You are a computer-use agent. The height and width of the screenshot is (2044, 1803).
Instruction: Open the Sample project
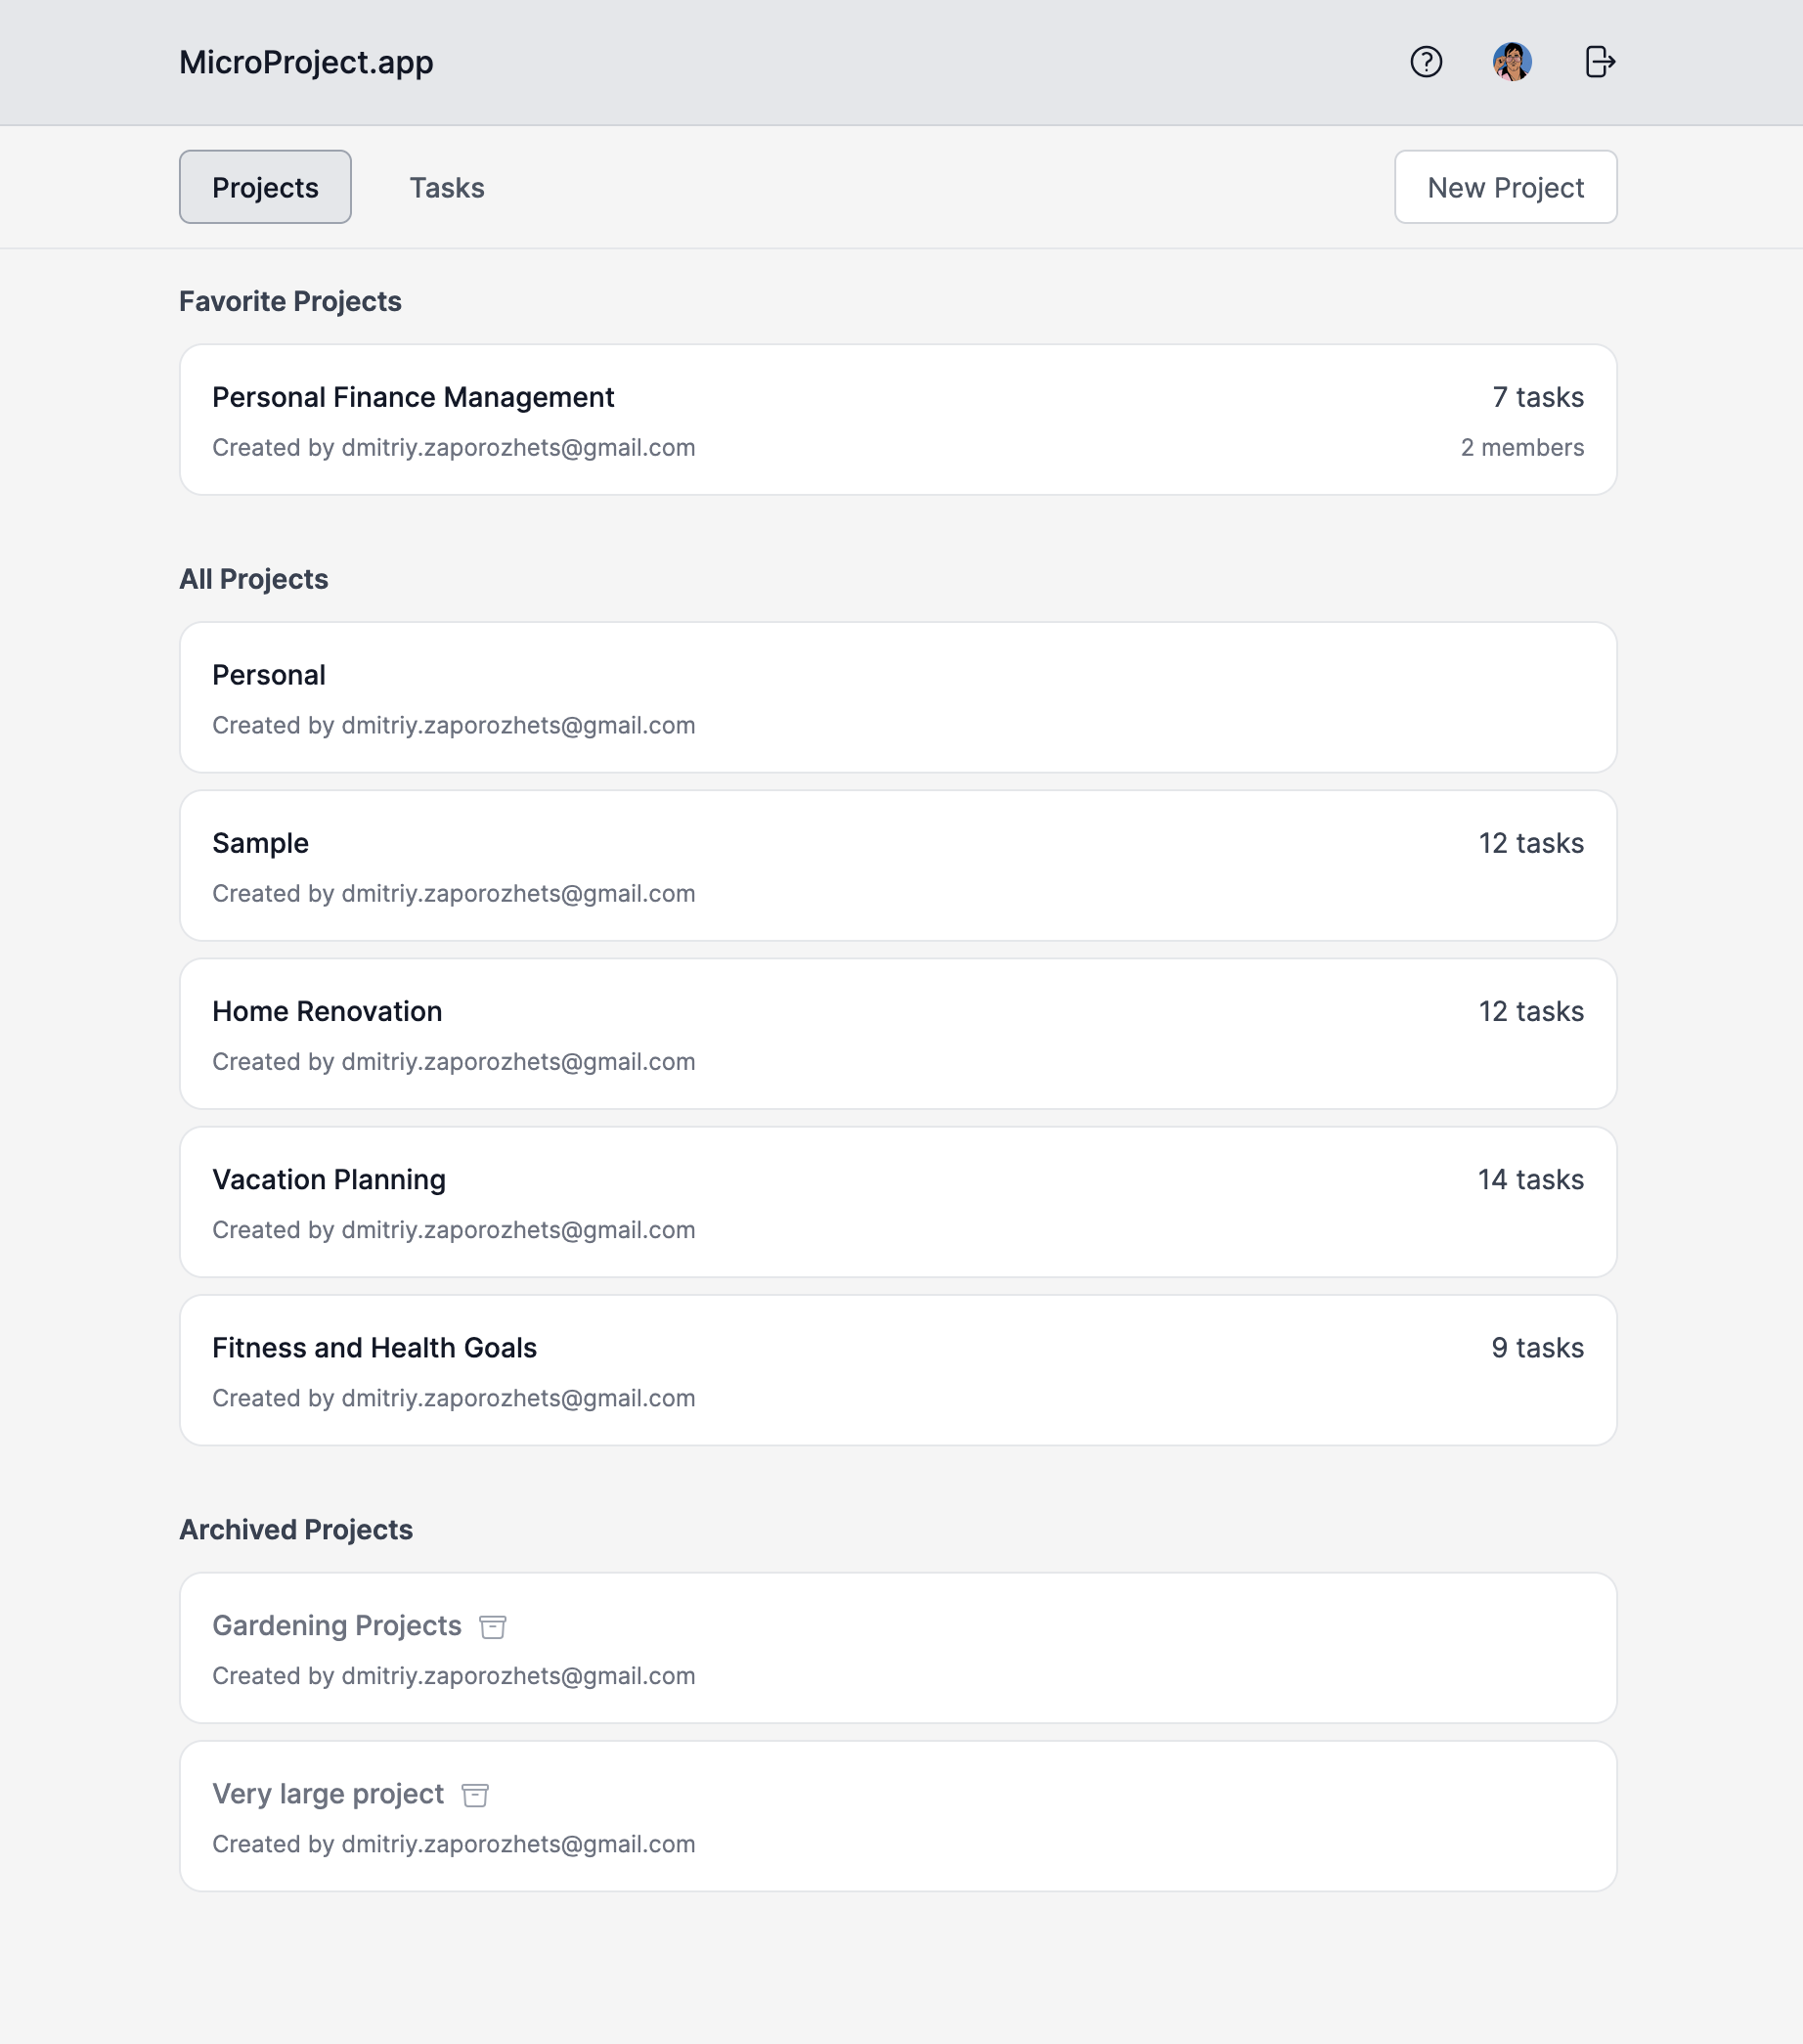click(x=260, y=844)
